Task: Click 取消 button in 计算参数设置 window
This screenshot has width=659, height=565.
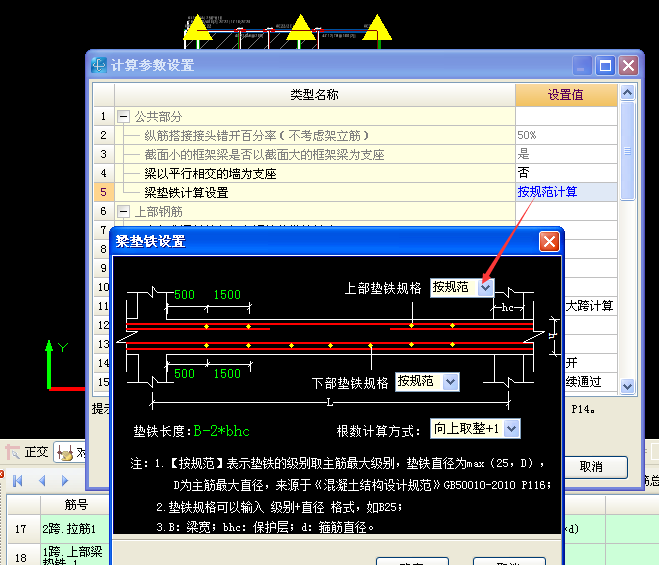Action: tap(593, 467)
